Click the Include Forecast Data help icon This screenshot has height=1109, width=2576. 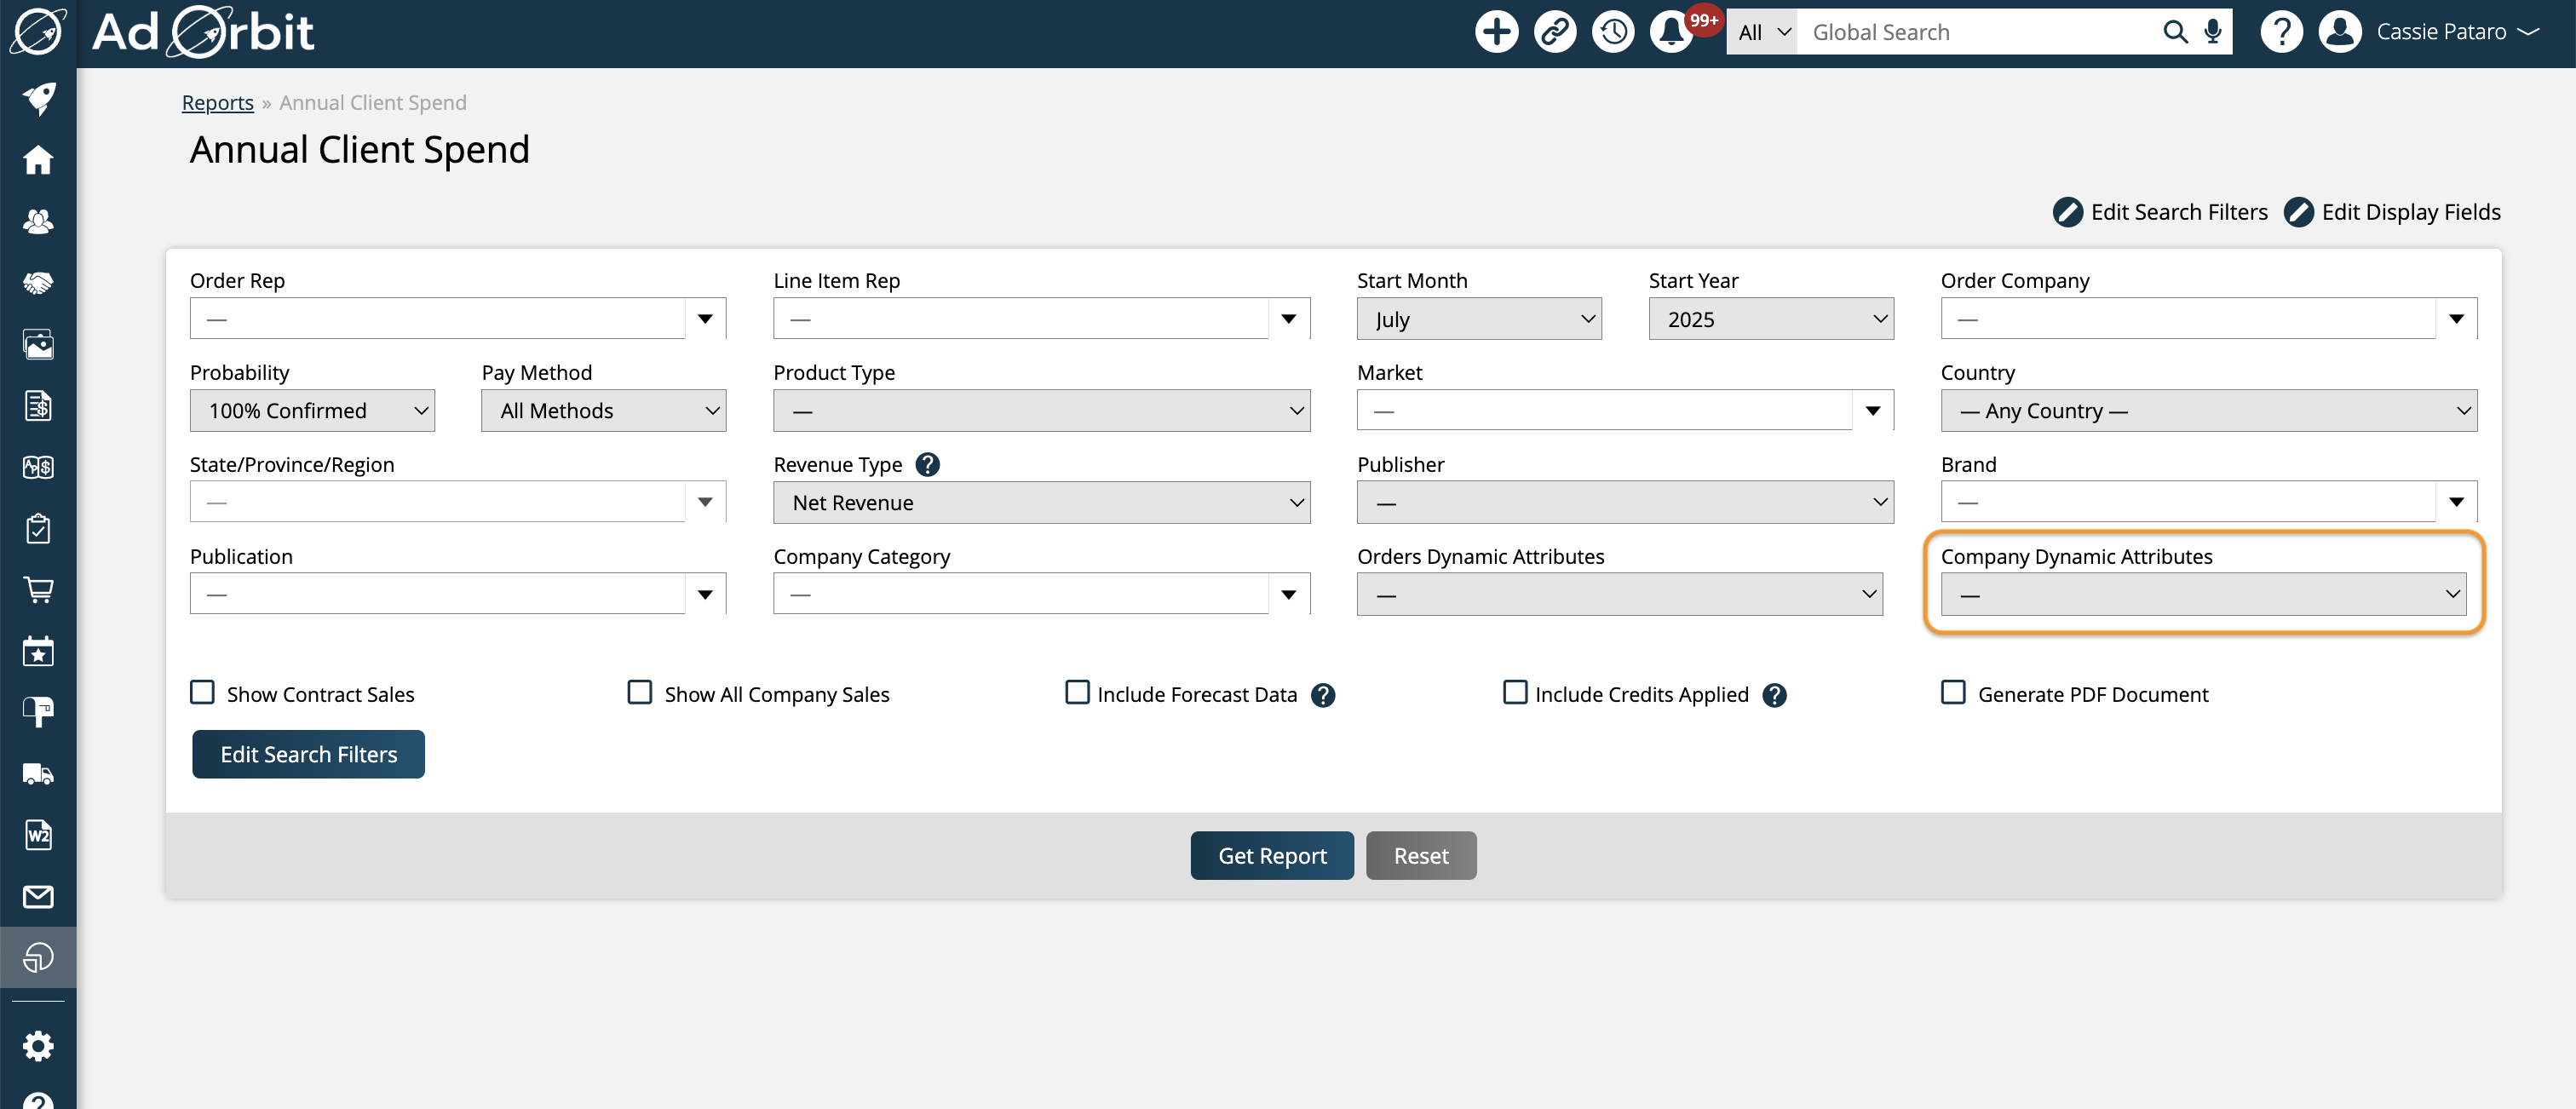click(x=1323, y=695)
